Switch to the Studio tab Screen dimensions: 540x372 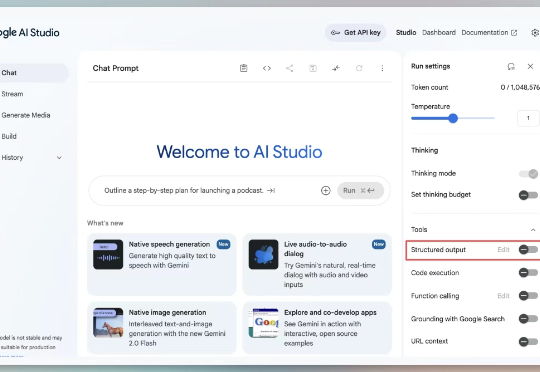pyautogui.click(x=406, y=32)
